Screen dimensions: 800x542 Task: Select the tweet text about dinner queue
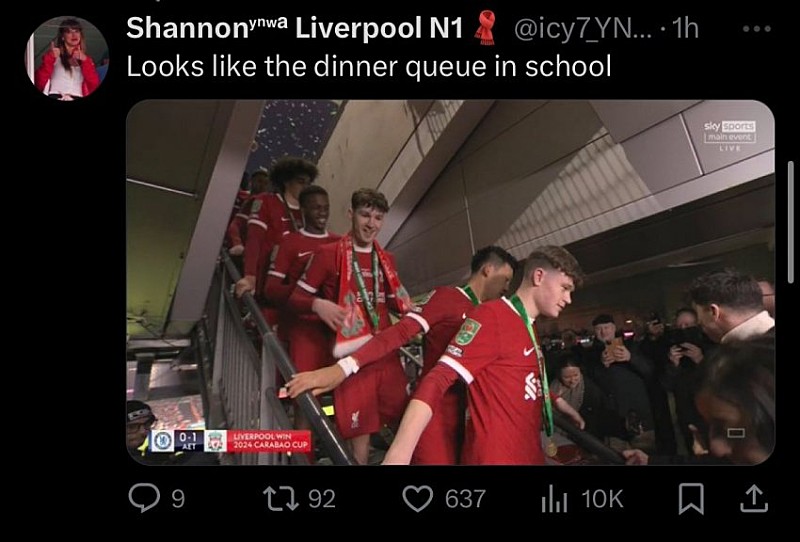(x=369, y=66)
